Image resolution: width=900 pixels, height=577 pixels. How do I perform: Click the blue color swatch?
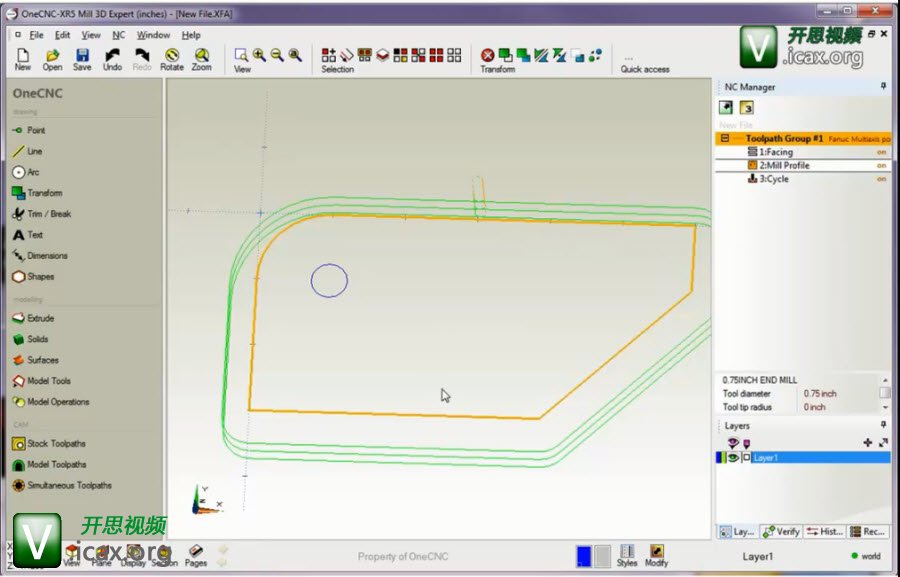coord(583,556)
